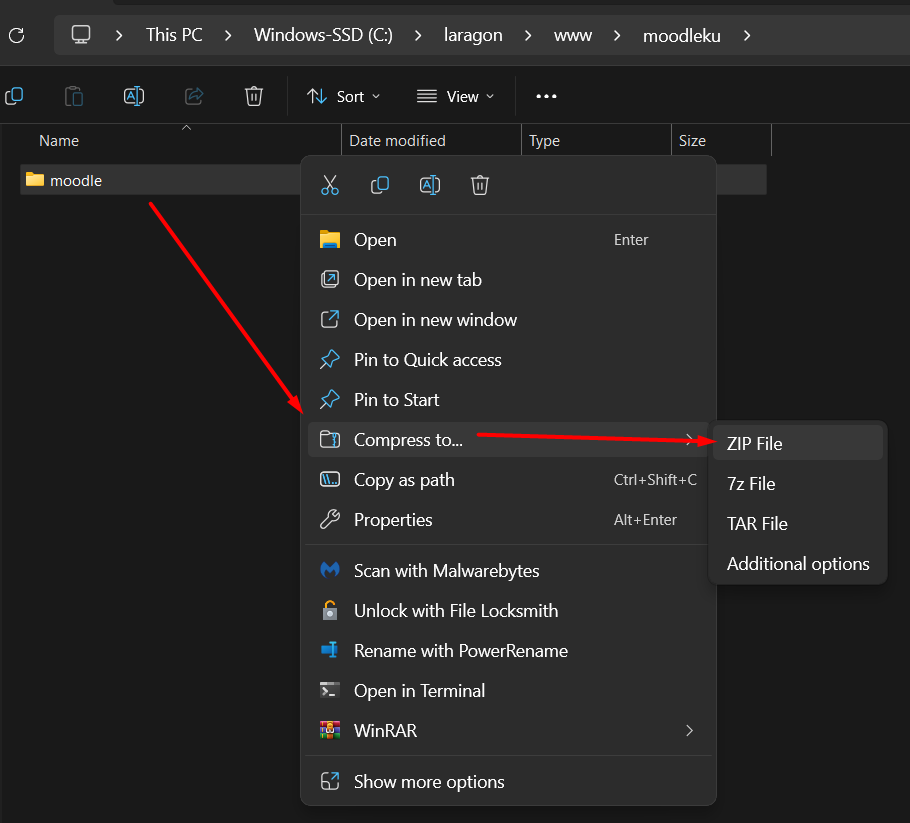This screenshot has height=823, width=910.
Task: Click Show more options
Action: point(428,782)
